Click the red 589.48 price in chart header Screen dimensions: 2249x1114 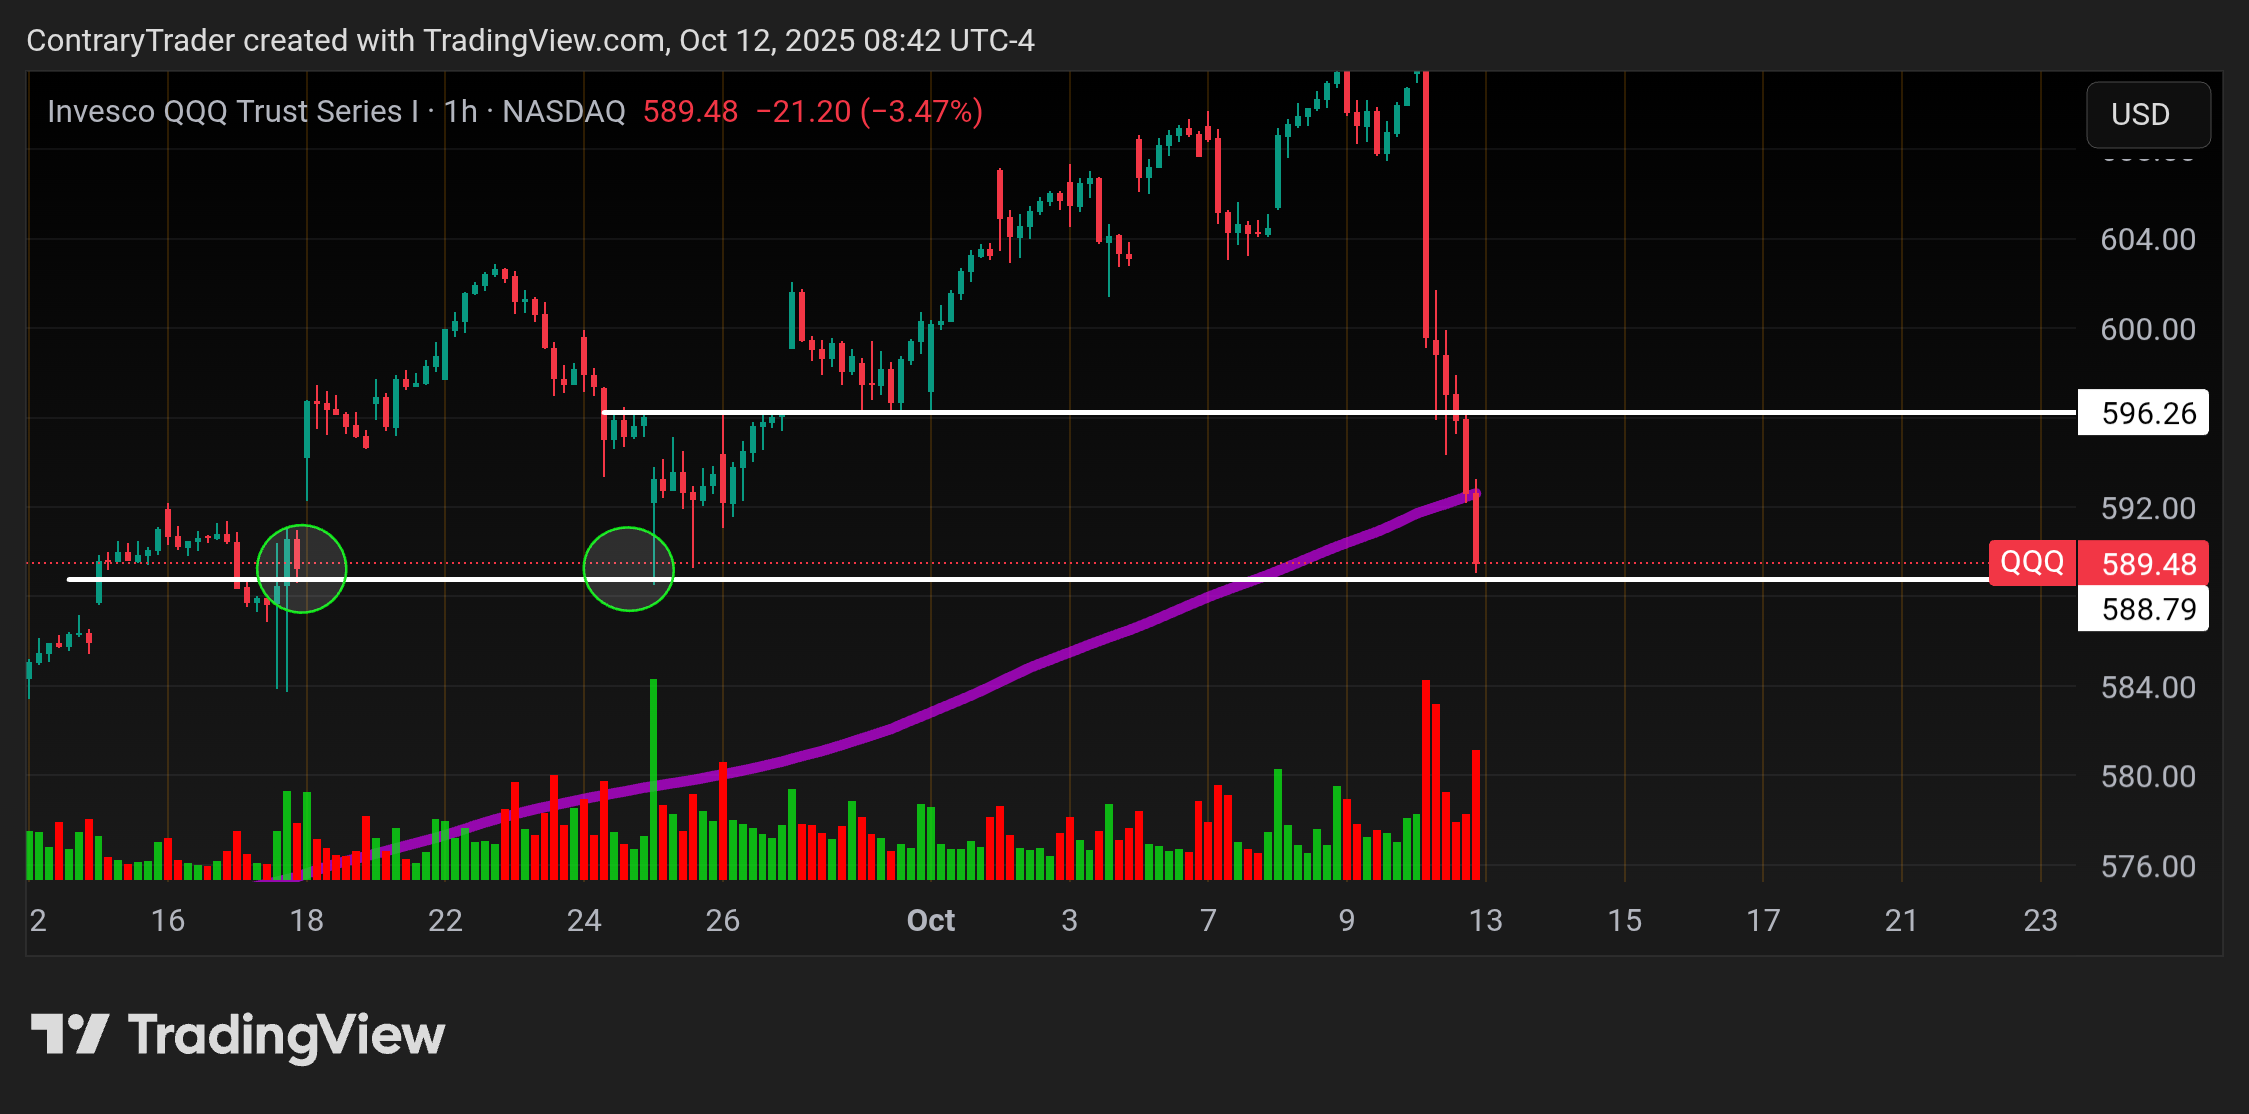(690, 111)
